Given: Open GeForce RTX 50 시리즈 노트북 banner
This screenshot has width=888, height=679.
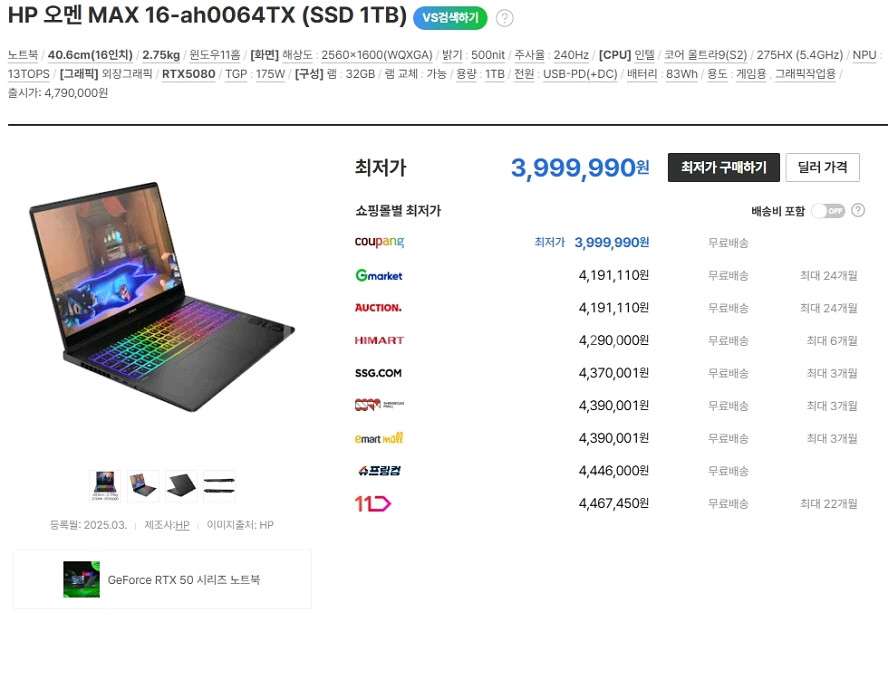Looking at the screenshot, I should tap(162, 579).
